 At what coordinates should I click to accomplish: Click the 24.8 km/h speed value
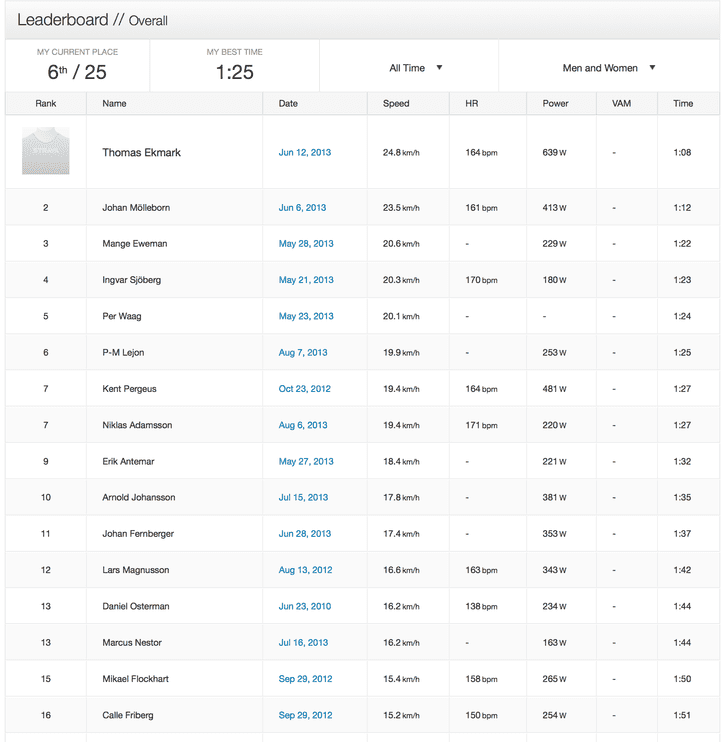tap(401, 152)
